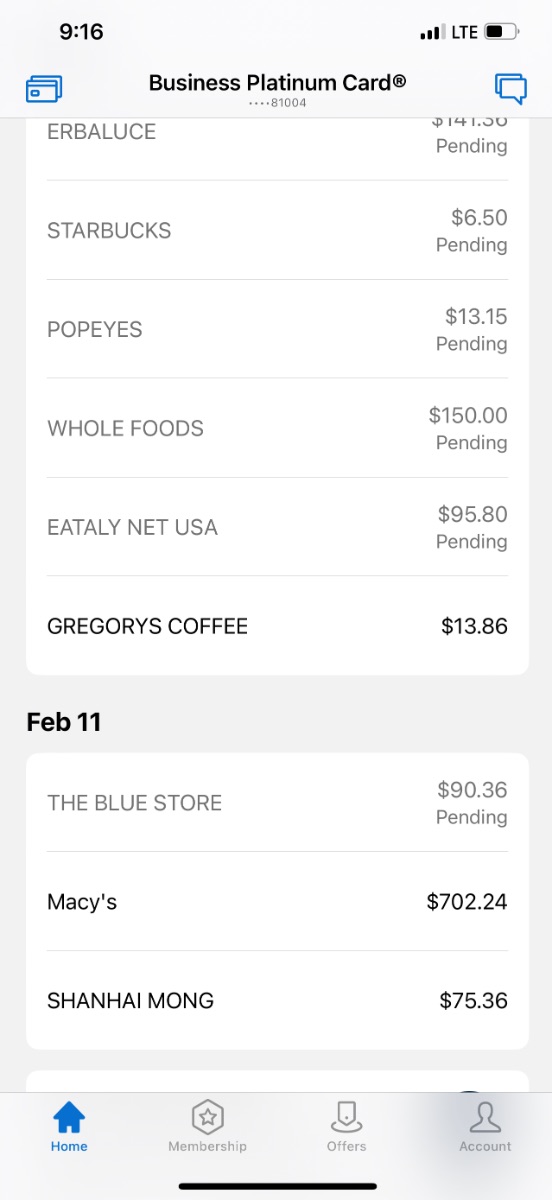This screenshot has height=1200, width=552.
Task: Open the POPEYES $13.15 transaction
Action: coord(277,329)
